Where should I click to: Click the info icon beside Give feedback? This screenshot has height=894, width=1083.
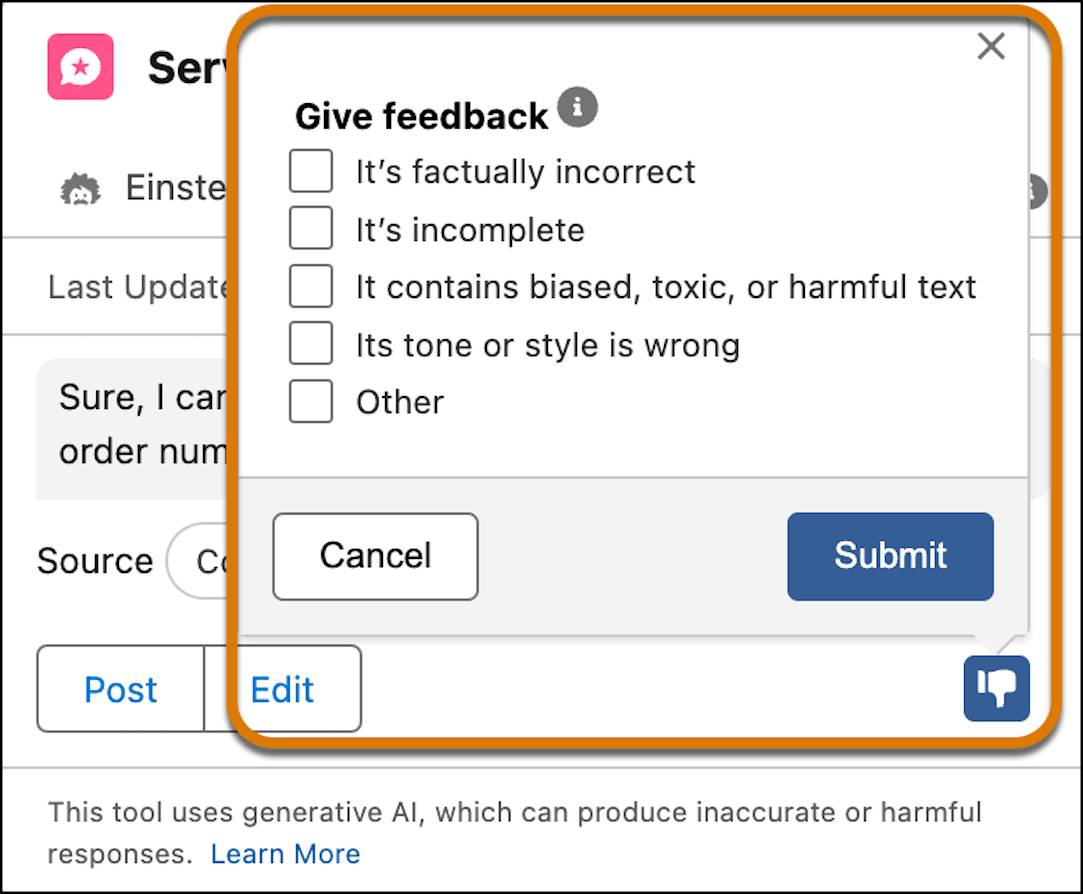tap(577, 107)
